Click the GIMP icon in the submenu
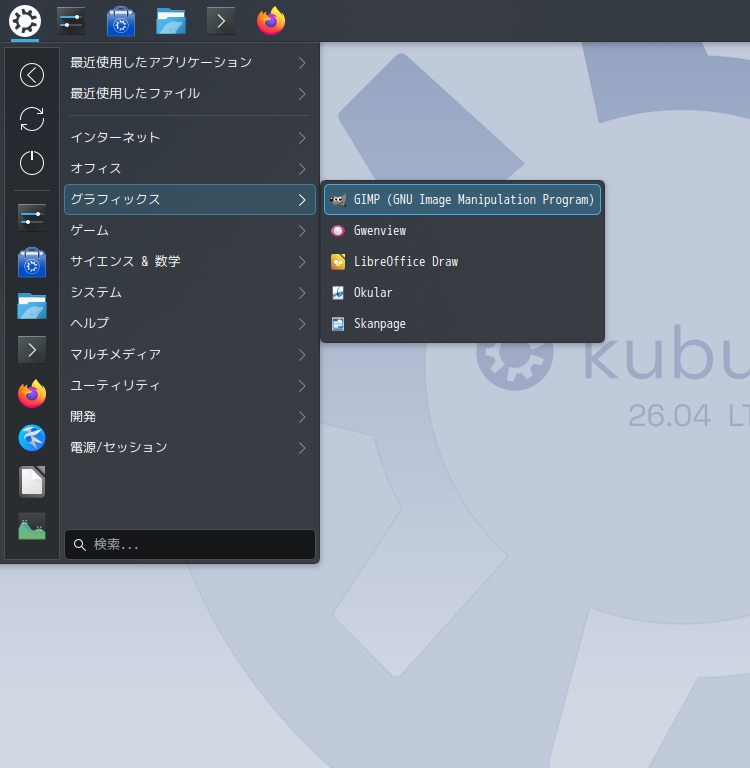This screenshot has width=750, height=768. click(338, 200)
